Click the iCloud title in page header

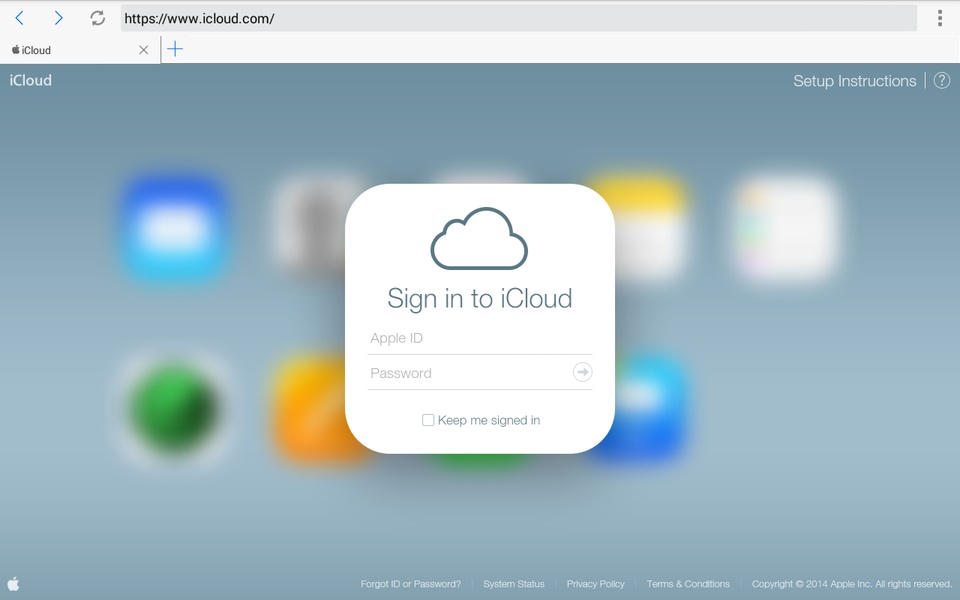[31, 80]
